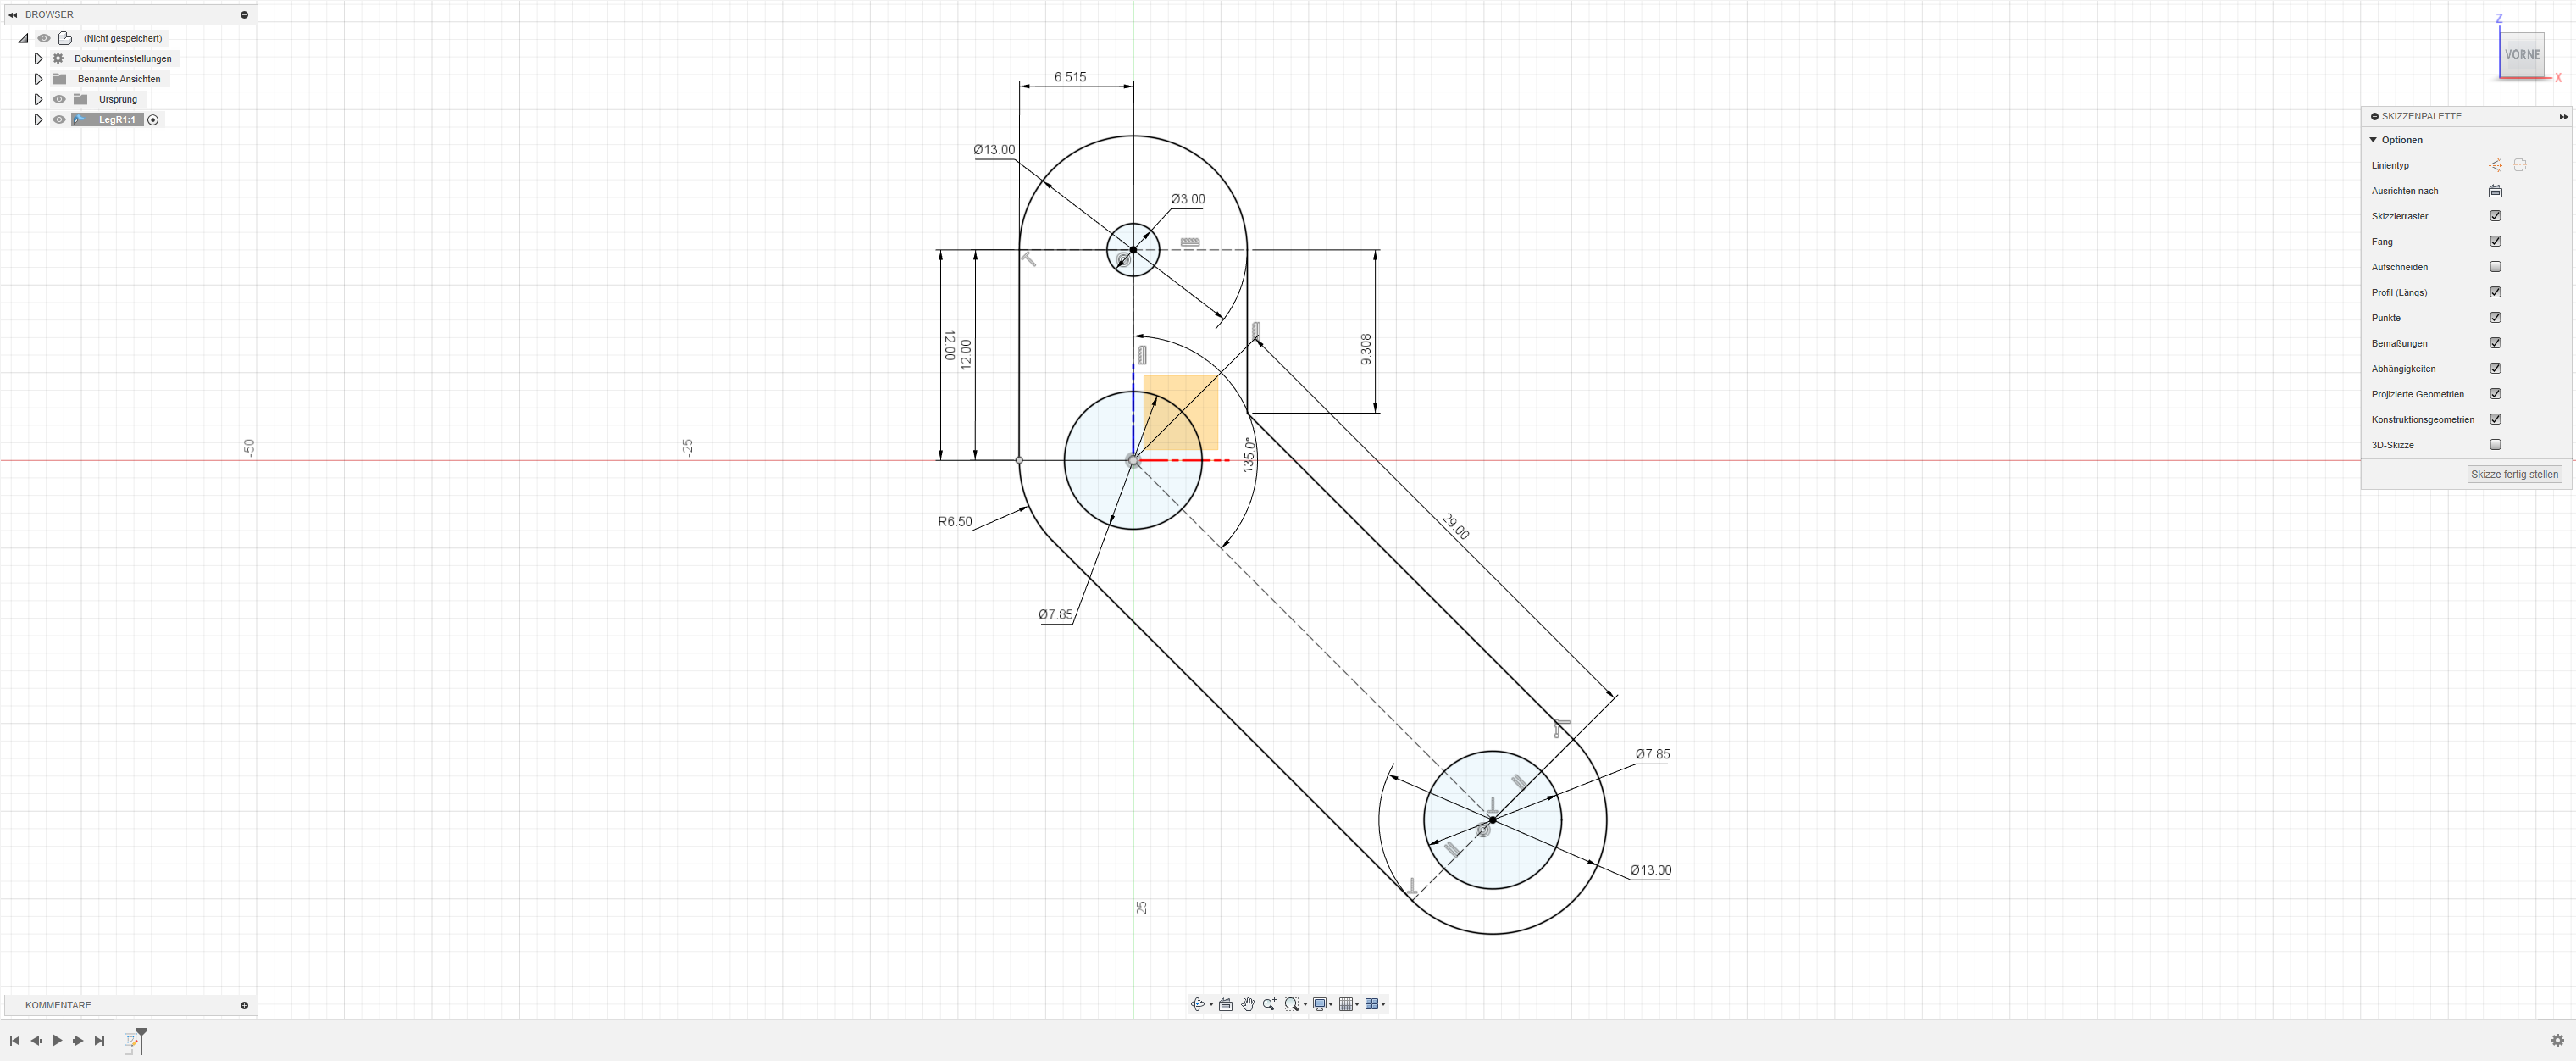Click the VORNE face of the ViewCube
Viewport: 2576px width, 1061px height.
pyautogui.click(x=2522, y=55)
